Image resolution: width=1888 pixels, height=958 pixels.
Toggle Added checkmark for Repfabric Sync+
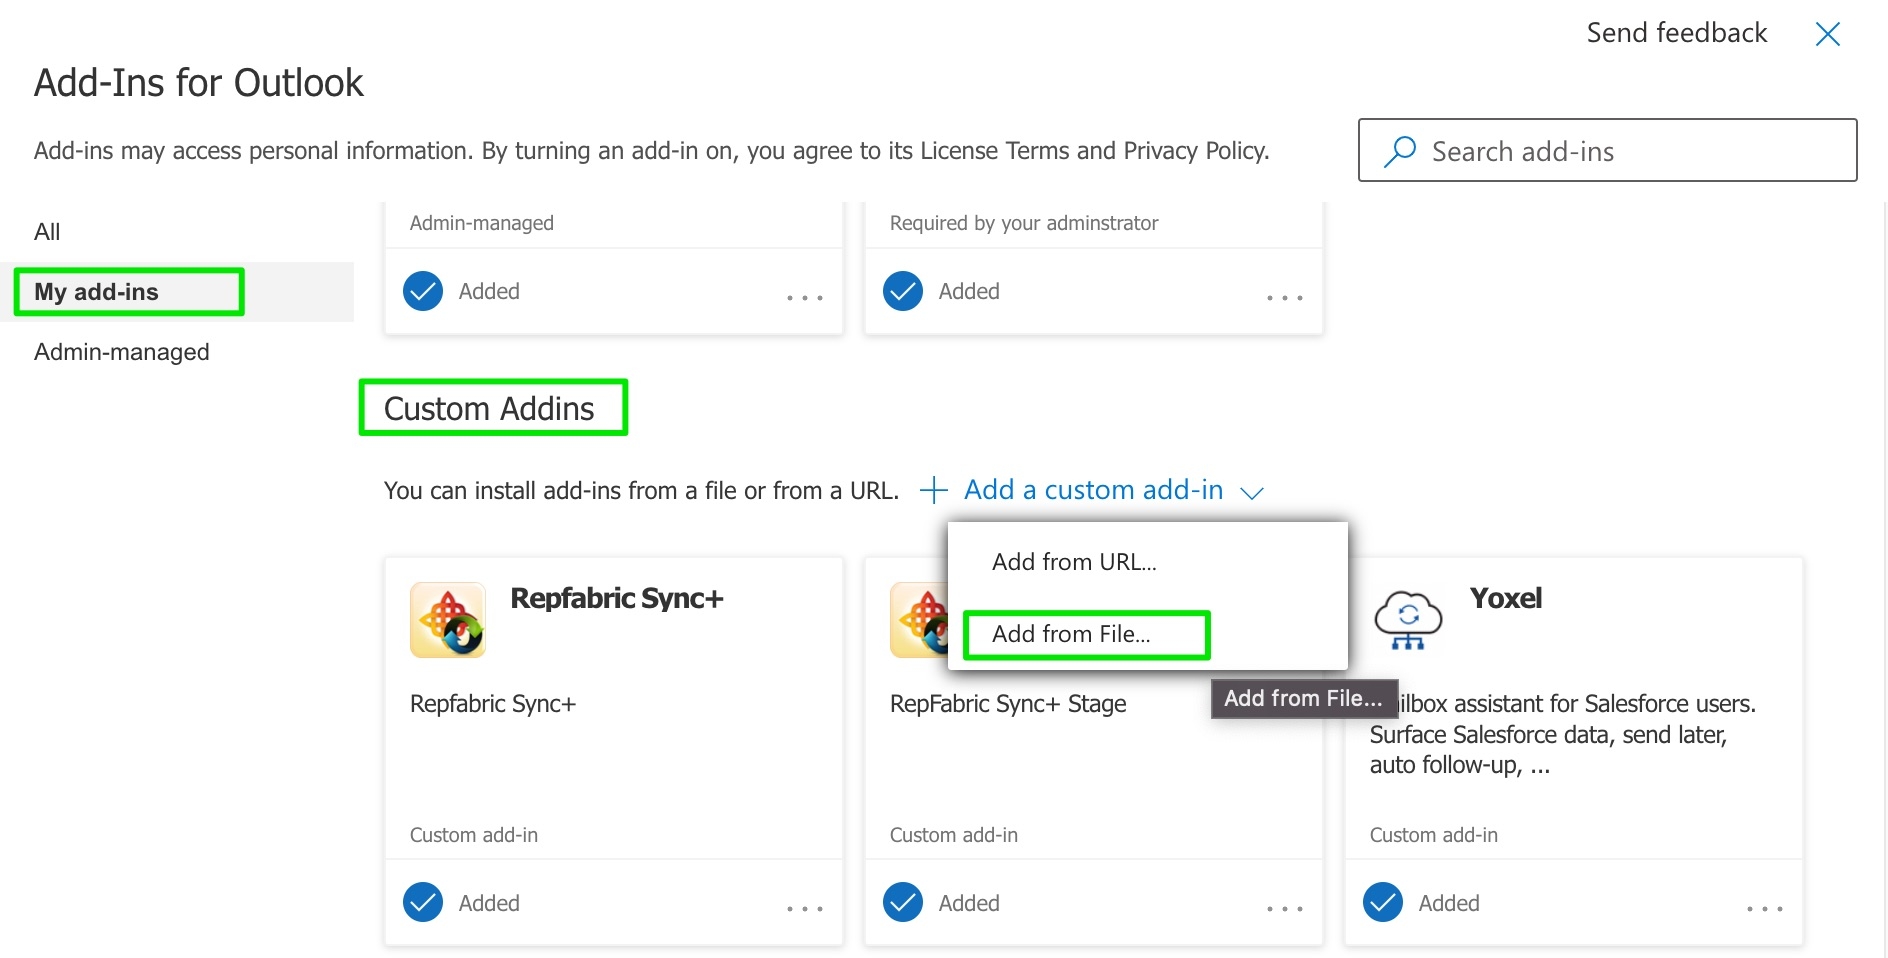tap(423, 902)
